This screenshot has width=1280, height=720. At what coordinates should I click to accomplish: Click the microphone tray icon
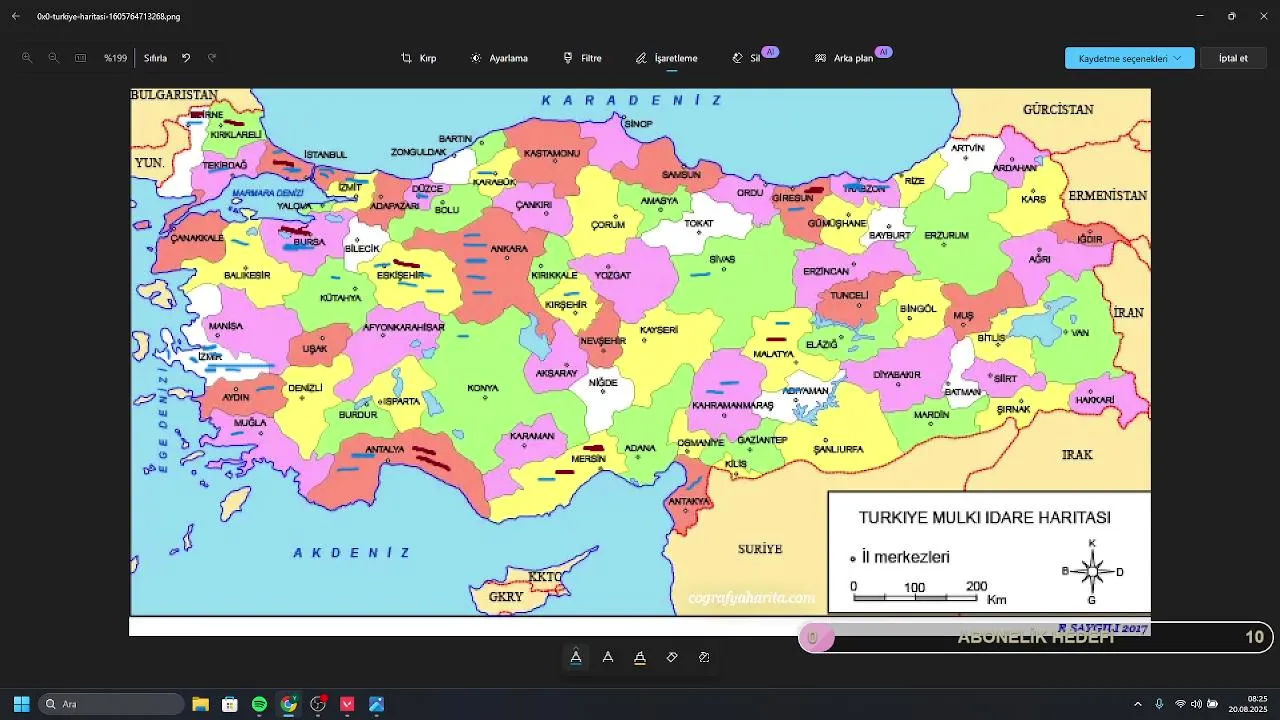pos(1159,704)
